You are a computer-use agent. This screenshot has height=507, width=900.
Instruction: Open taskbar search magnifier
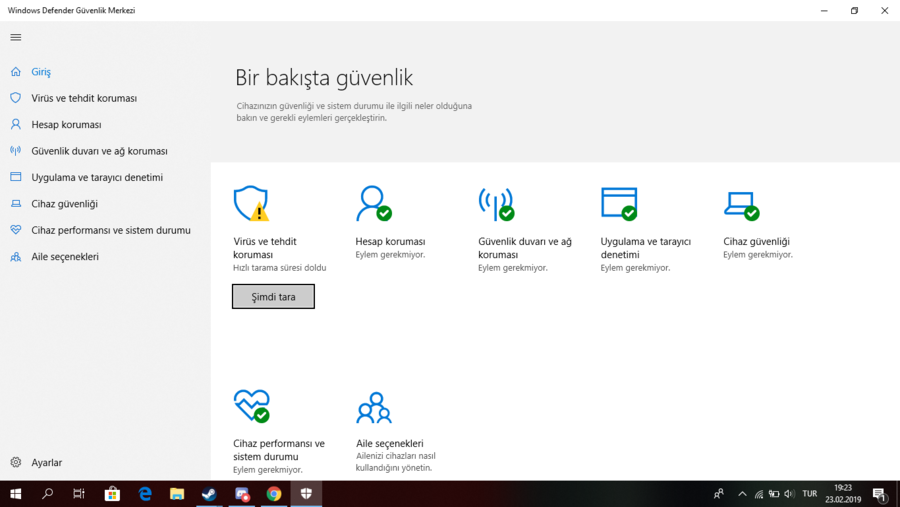point(48,494)
